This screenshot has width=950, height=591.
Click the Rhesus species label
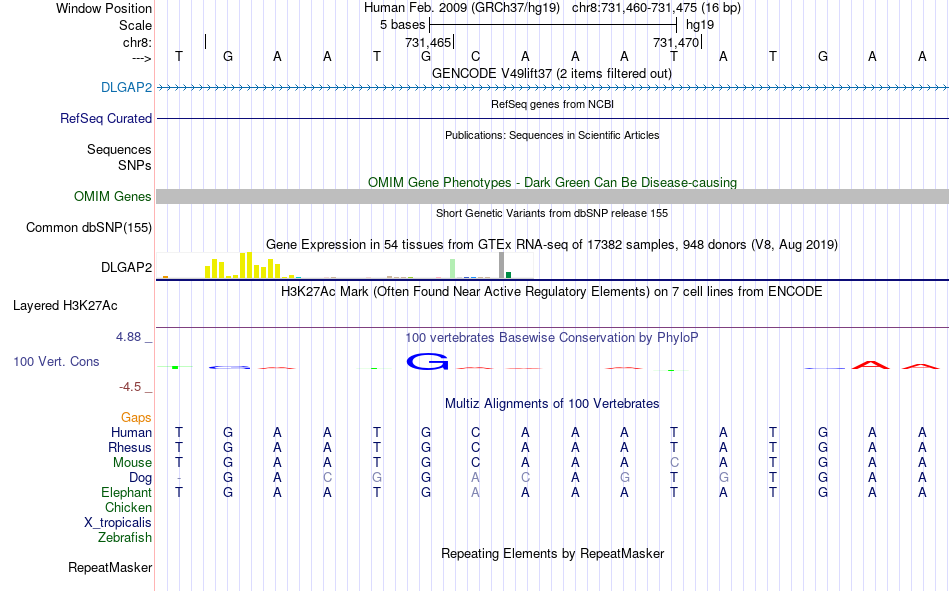pos(130,447)
